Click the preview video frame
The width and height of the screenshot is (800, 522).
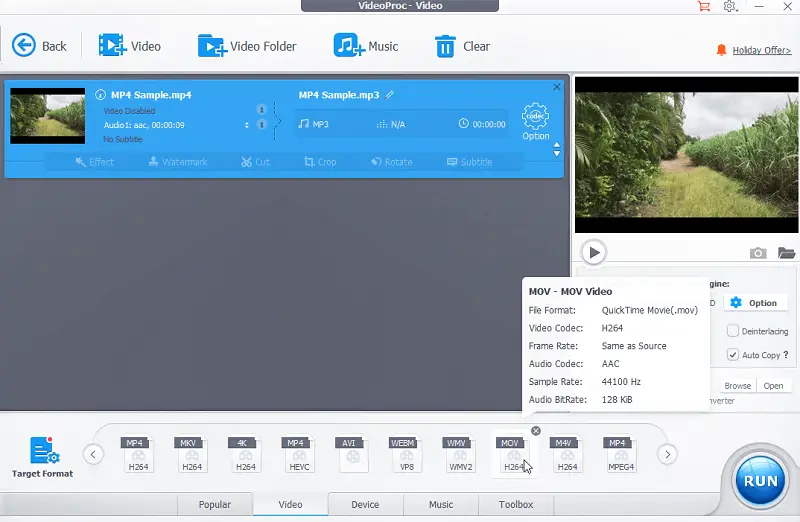(x=687, y=155)
